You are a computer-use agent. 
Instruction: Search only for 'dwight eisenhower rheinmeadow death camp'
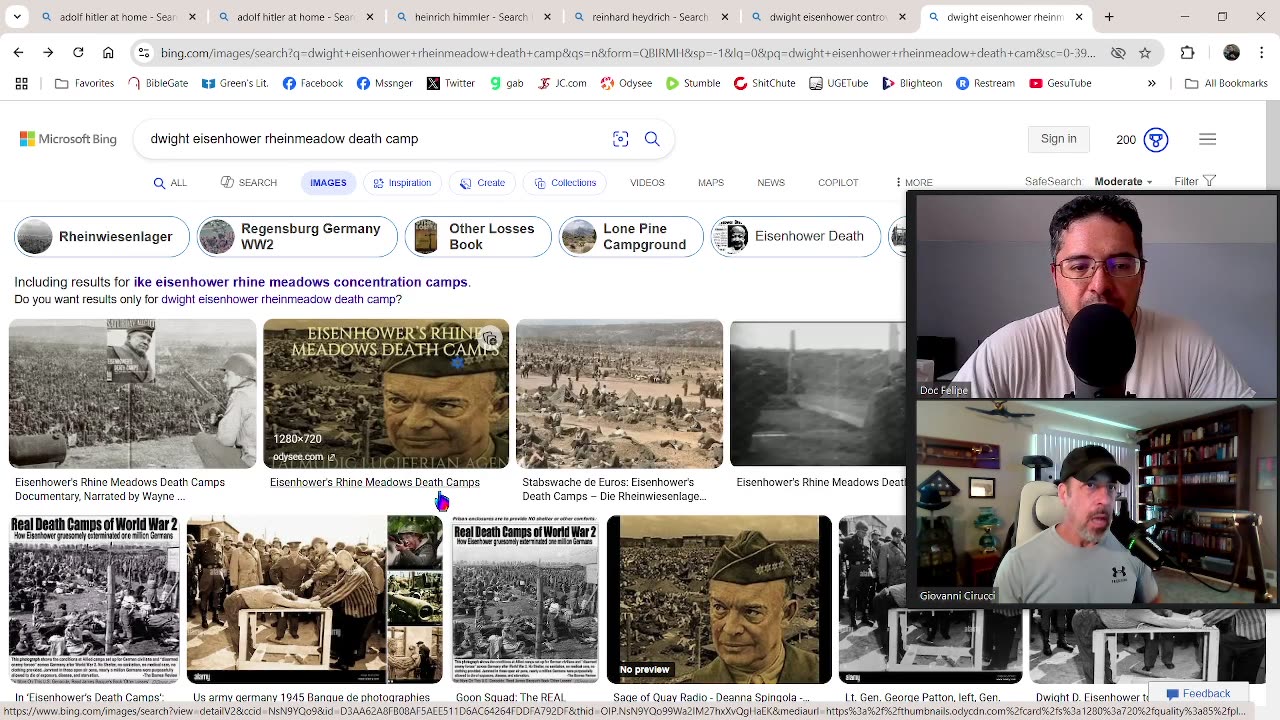point(279,299)
